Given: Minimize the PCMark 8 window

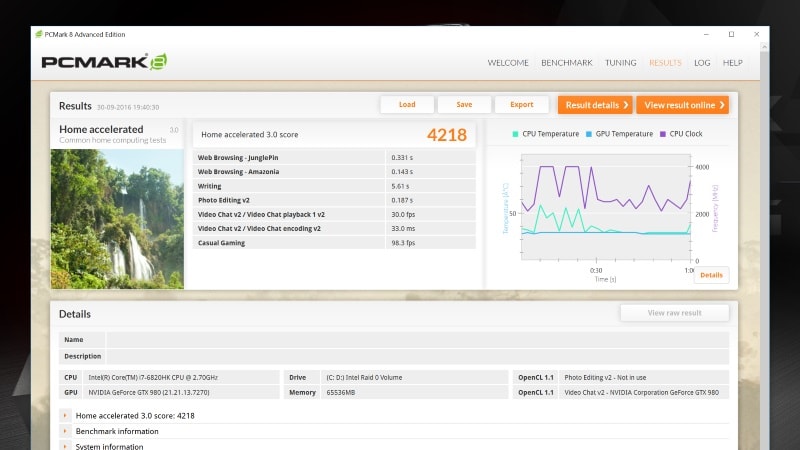Looking at the screenshot, I should click(x=706, y=34).
